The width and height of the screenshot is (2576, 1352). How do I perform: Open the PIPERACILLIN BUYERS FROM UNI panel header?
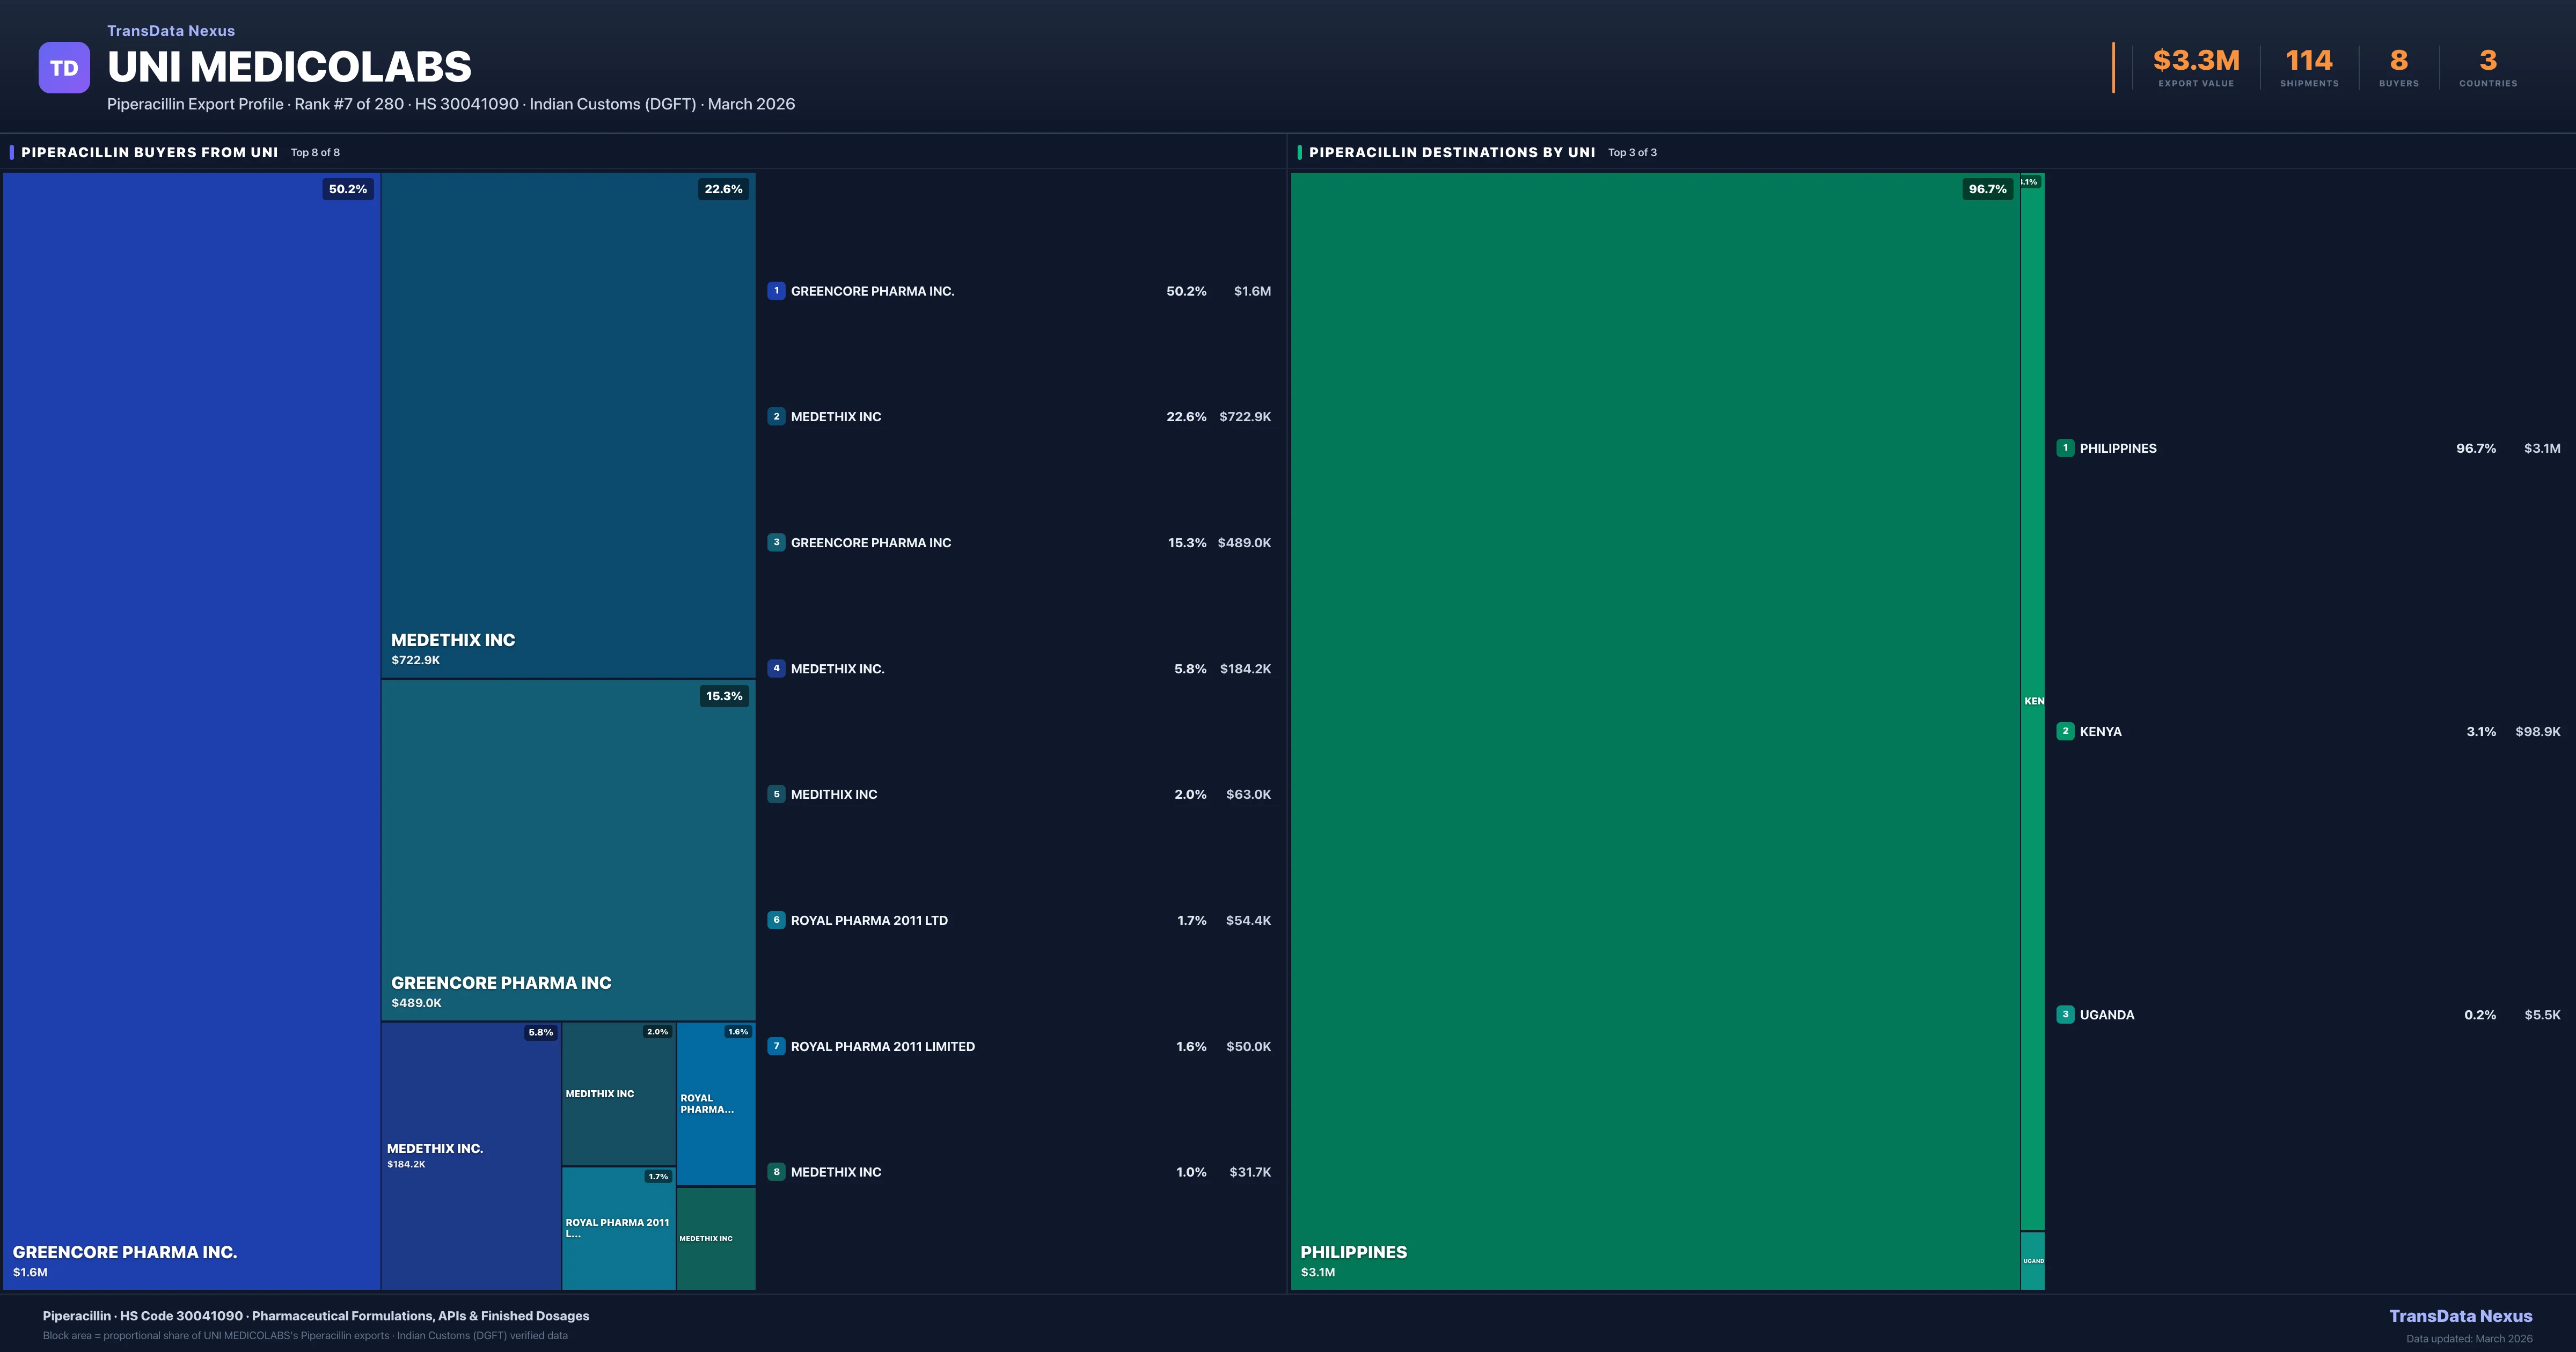pos(150,152)
